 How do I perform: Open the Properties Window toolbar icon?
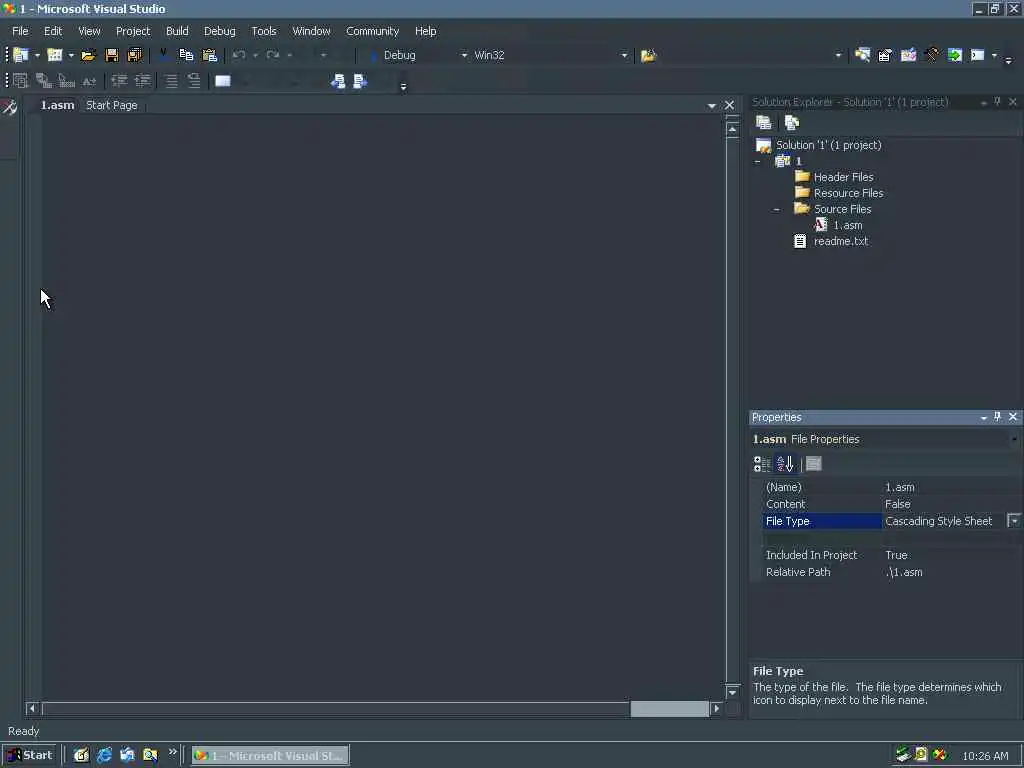click(885, 56)
